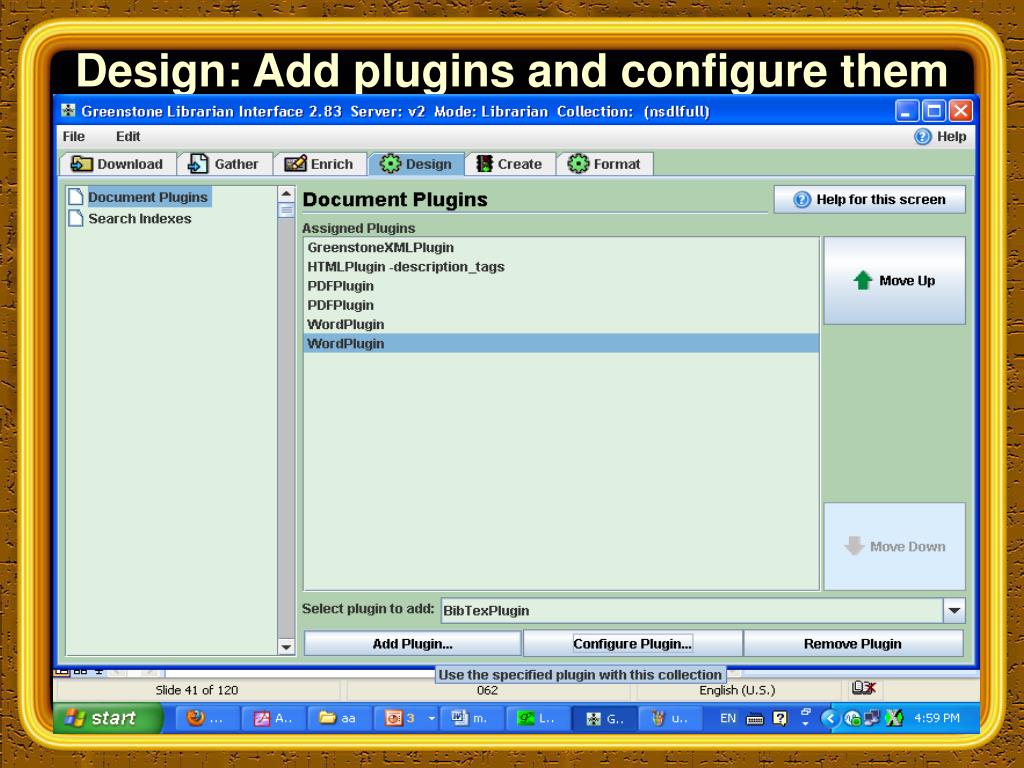
Task: Click the Create tab traffic-light icon
Action: click(x=484, y=164)
